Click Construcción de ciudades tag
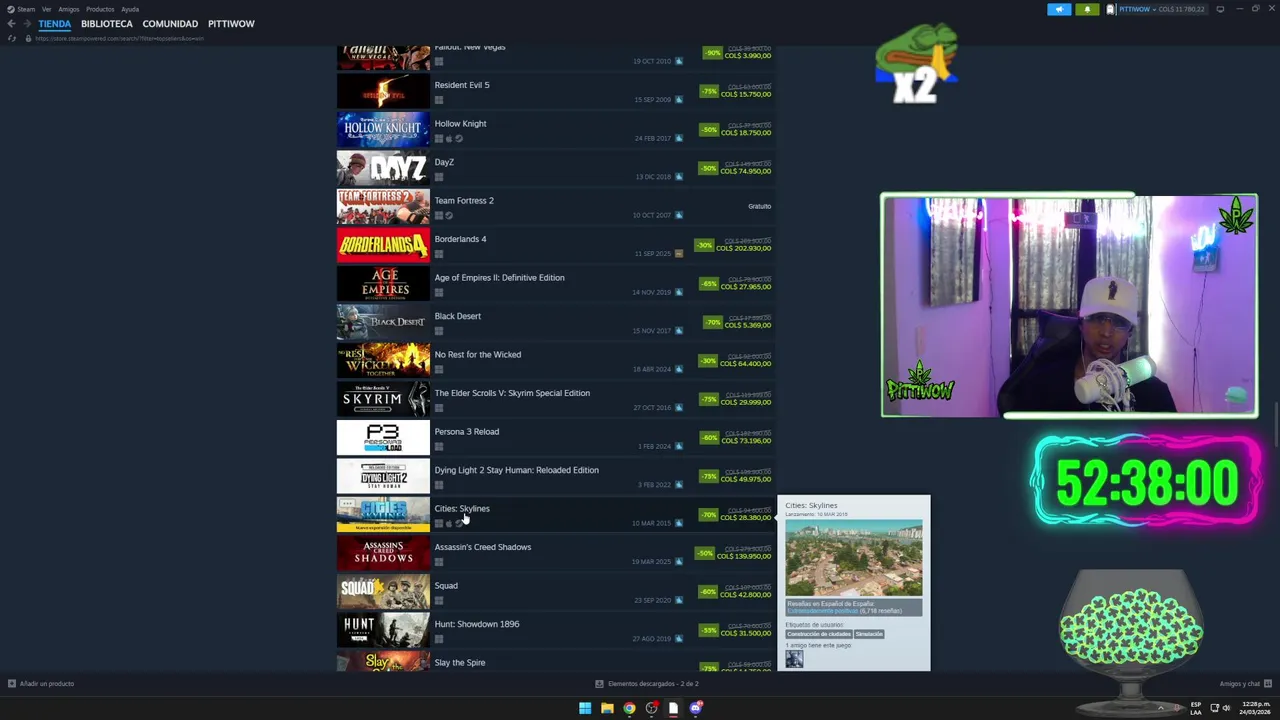The image size is (1280, 720). click(x=819, y=634)
